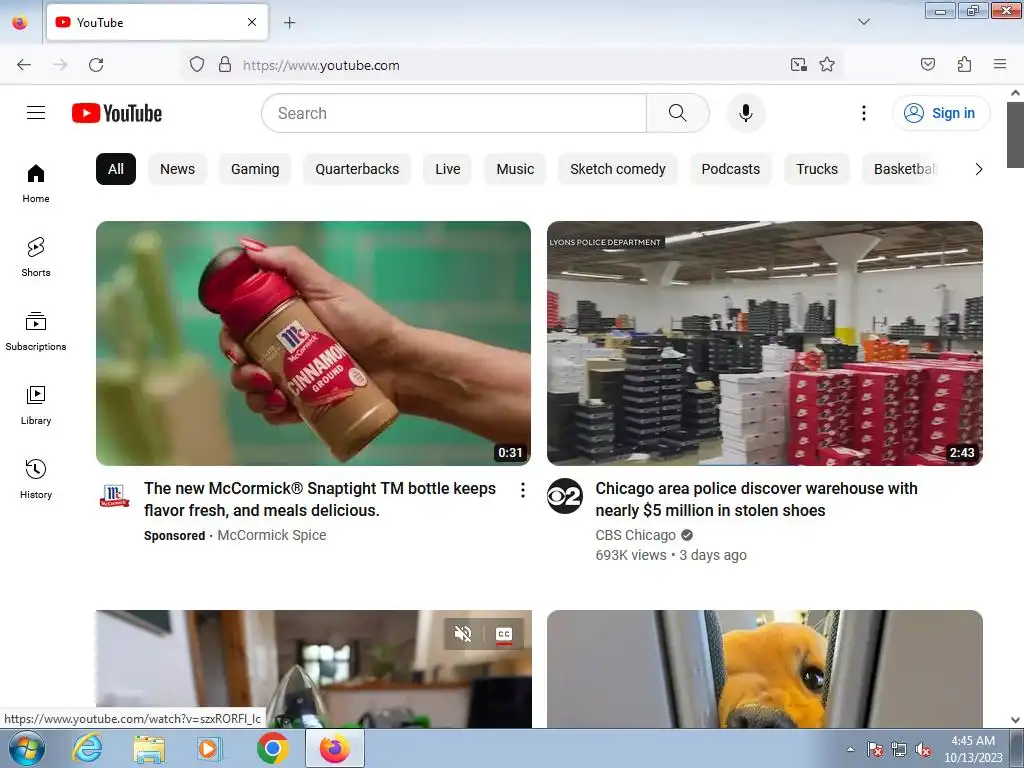Click scrollbar down arrow
1024x768 pixels.
tap(1016, 720)
